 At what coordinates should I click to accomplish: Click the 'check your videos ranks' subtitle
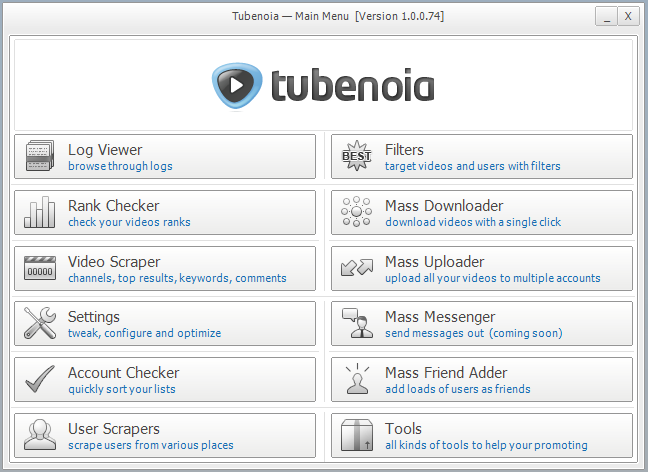(x=129, y=222)
